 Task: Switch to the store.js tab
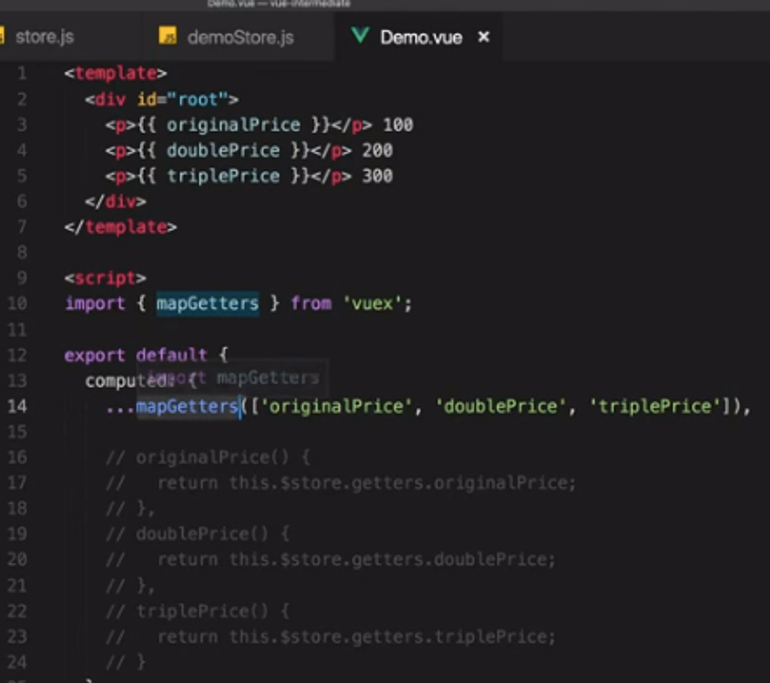click(44, 37)
